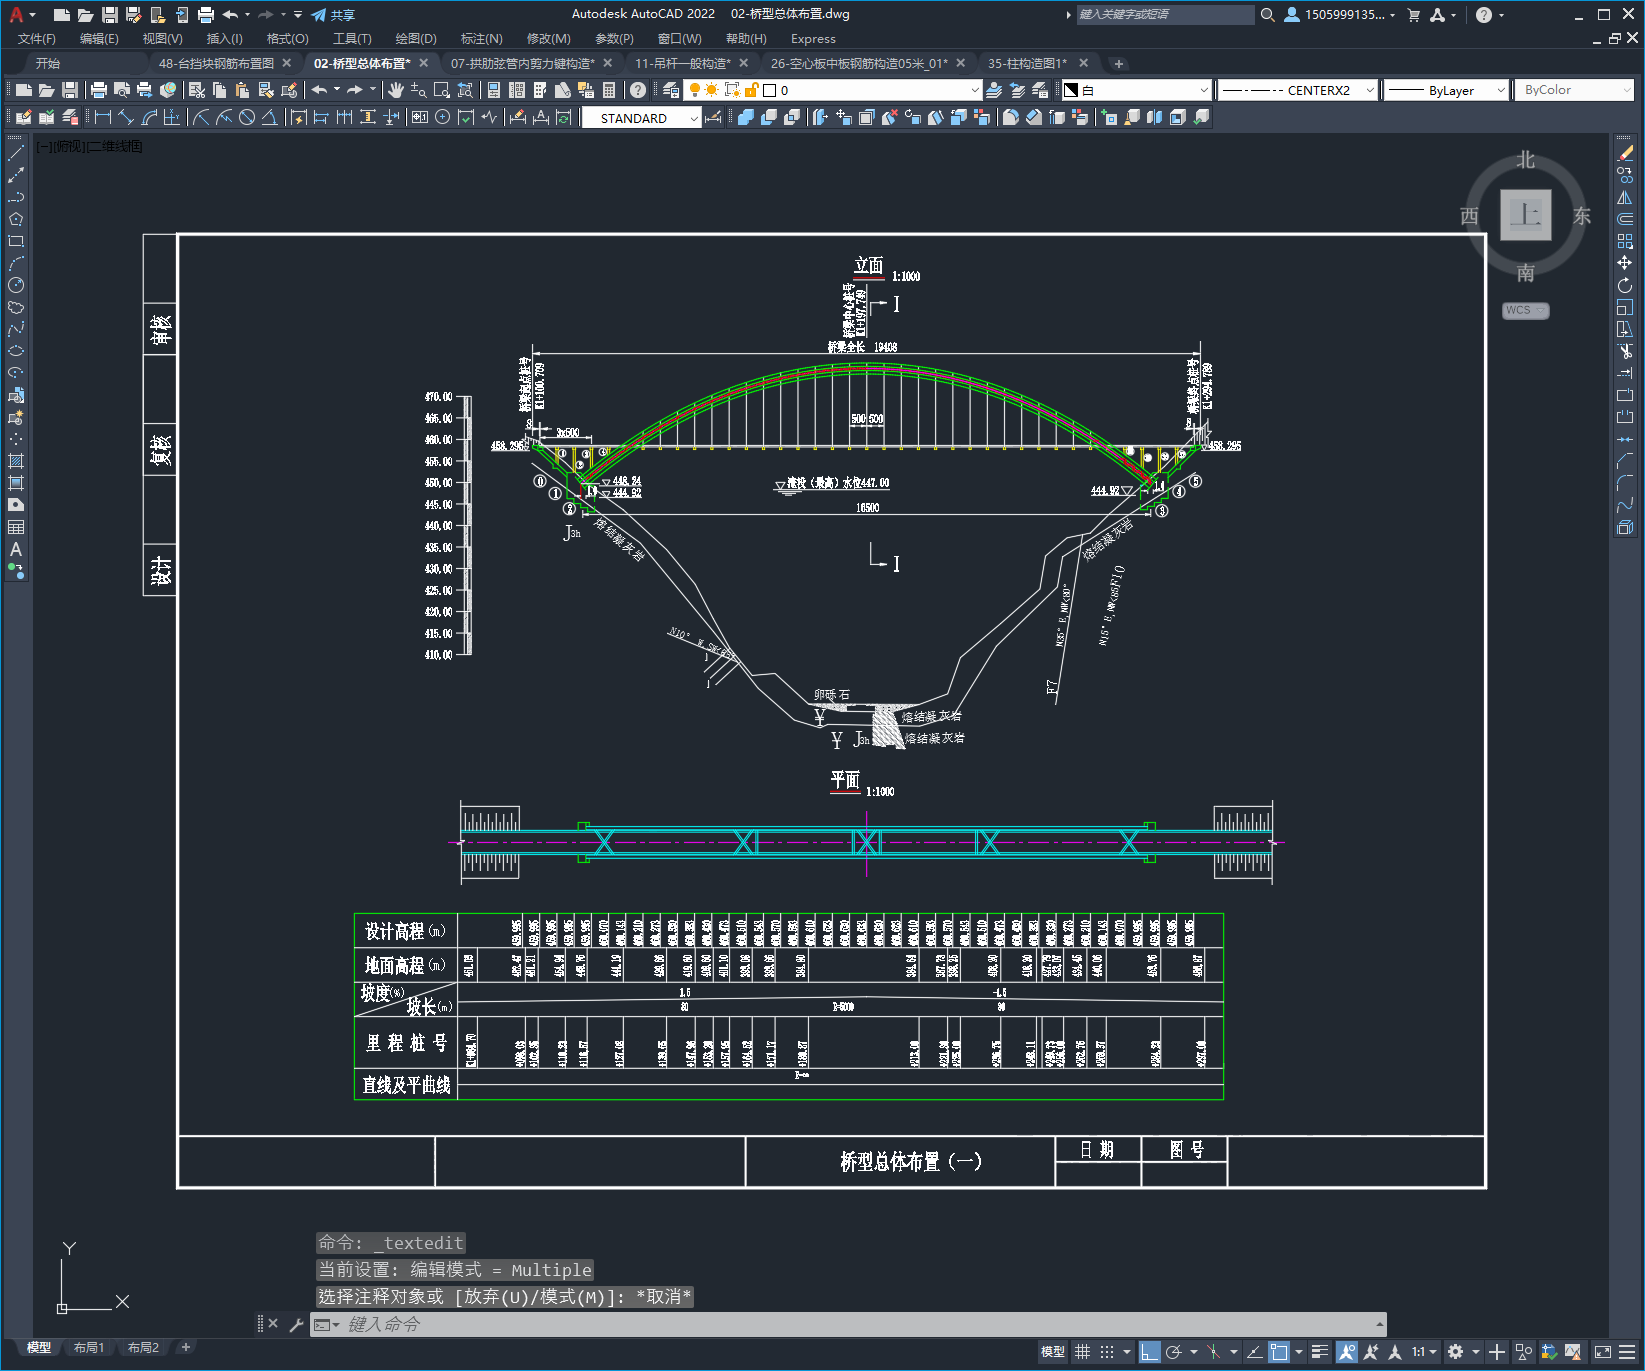Switch to the 48-台挡块钢筋布置图 tab
This screenshot has height=1371, width=1645.
(x=216, y=63)
